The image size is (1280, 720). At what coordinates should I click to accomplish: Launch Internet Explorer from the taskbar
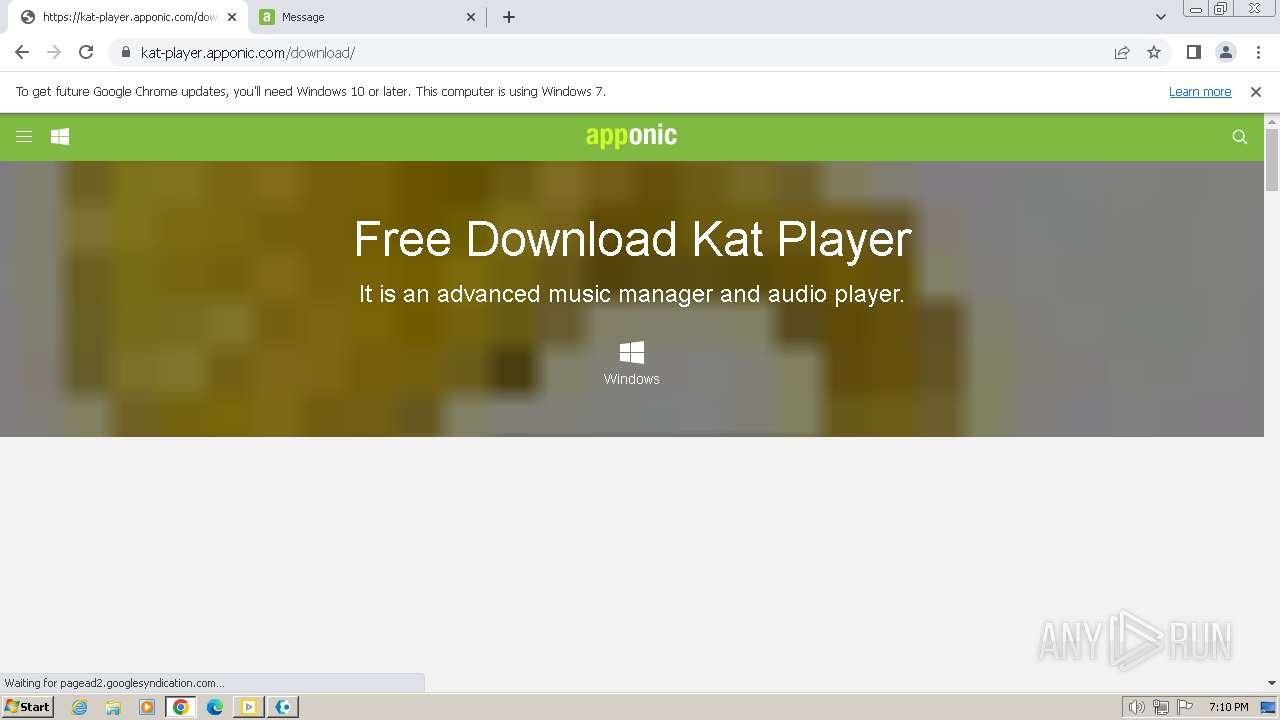[80, 707]
